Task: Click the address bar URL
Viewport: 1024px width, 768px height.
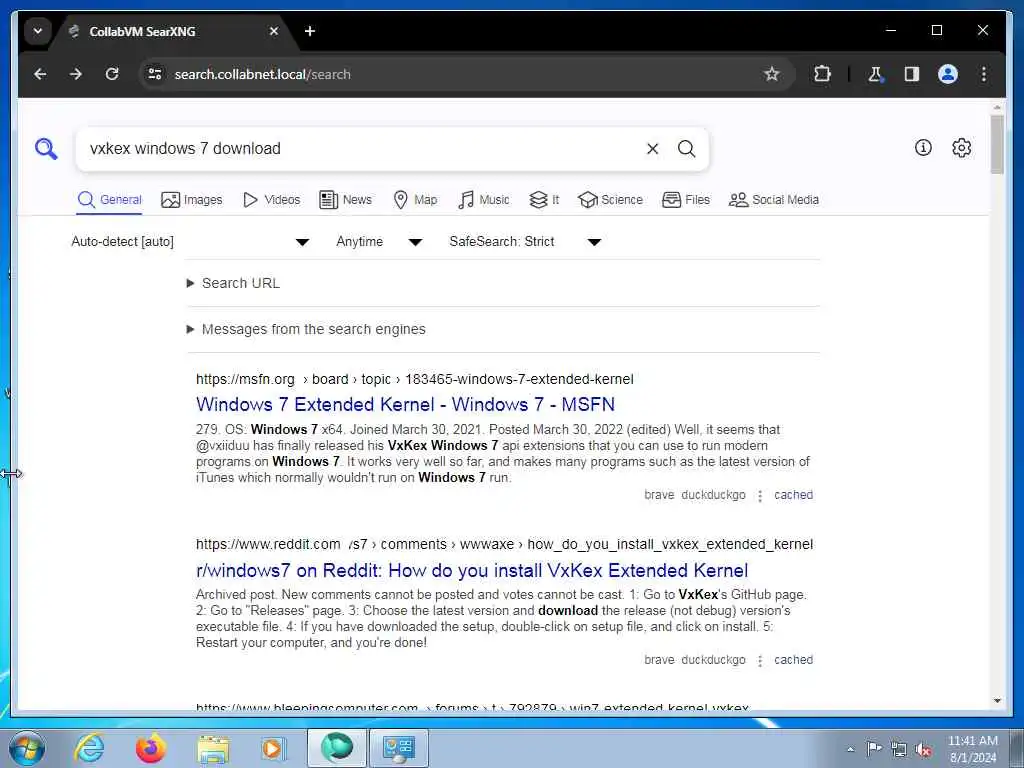Action: [263, 74]
